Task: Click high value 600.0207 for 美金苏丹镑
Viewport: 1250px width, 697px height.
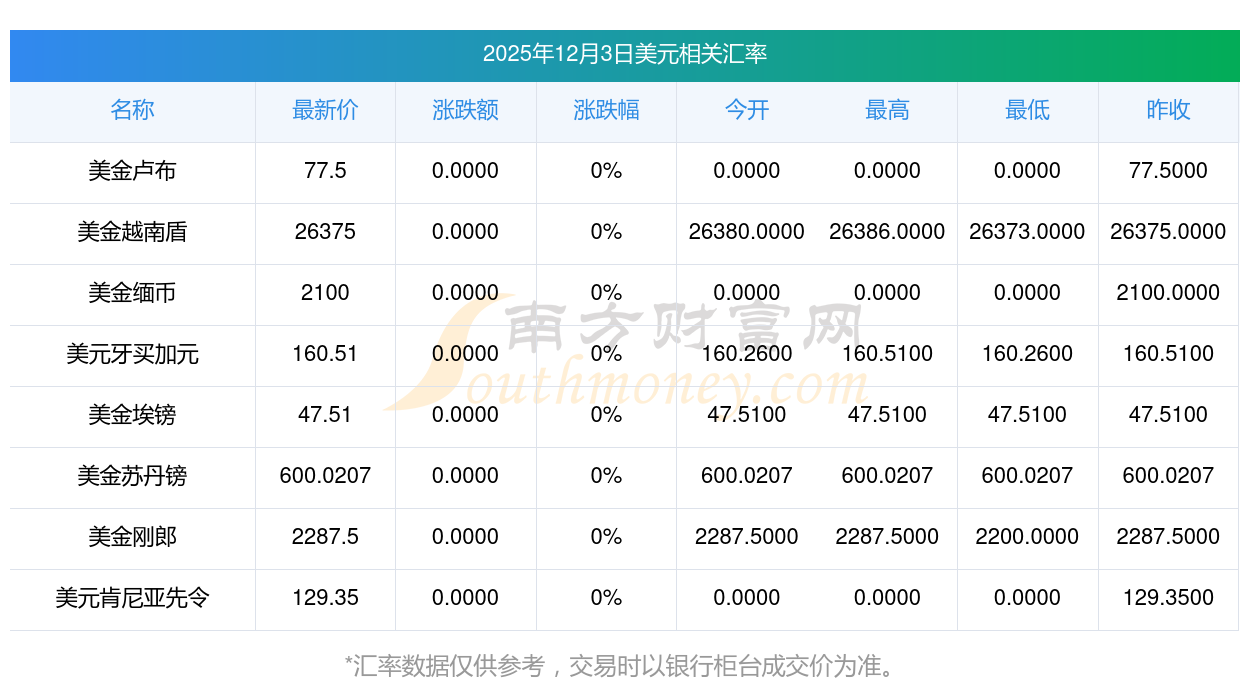Action: [887, 476]
